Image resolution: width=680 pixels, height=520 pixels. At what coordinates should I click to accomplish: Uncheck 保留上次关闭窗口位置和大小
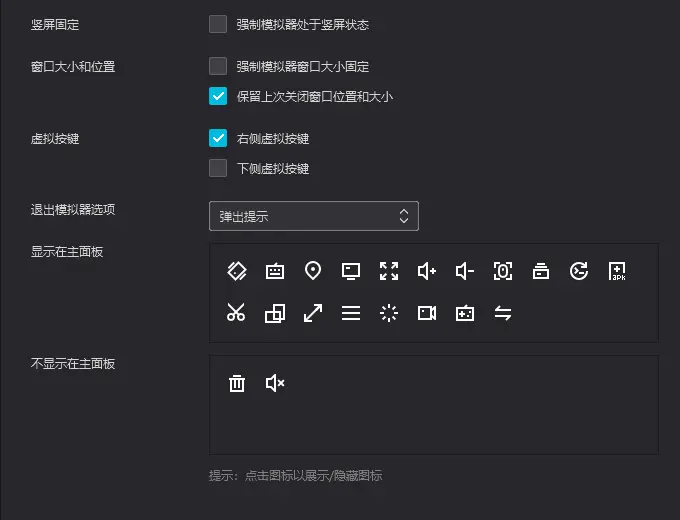[218, 96]
